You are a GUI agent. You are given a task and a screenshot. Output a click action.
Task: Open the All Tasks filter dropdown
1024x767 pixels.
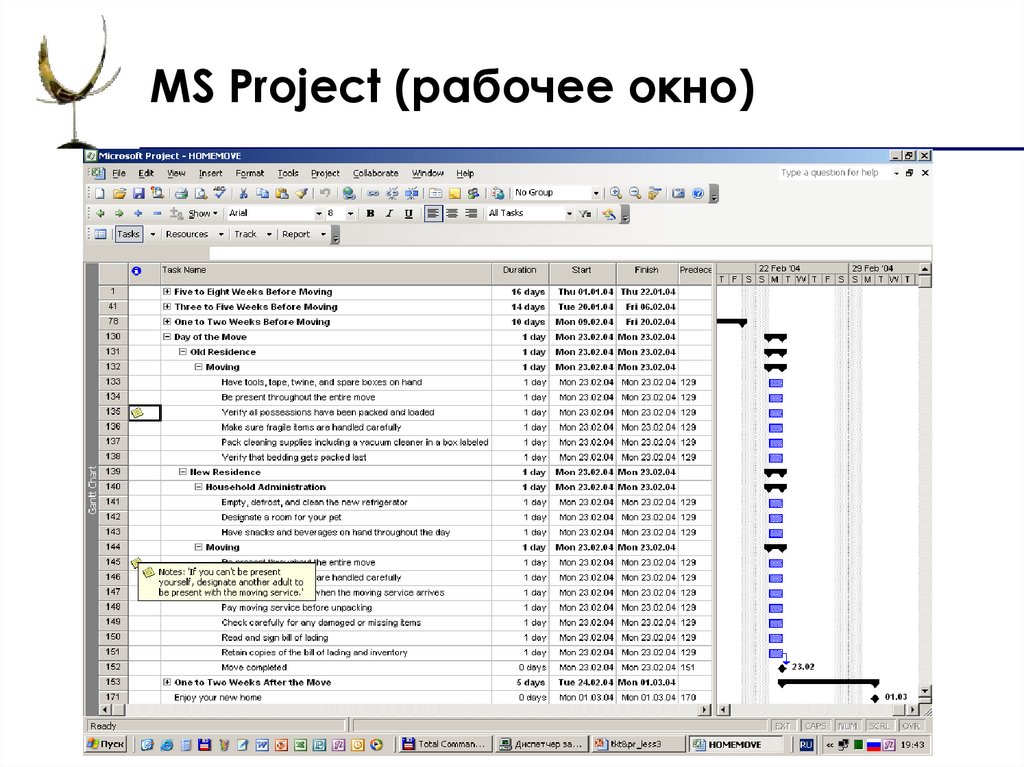point(569,214)
